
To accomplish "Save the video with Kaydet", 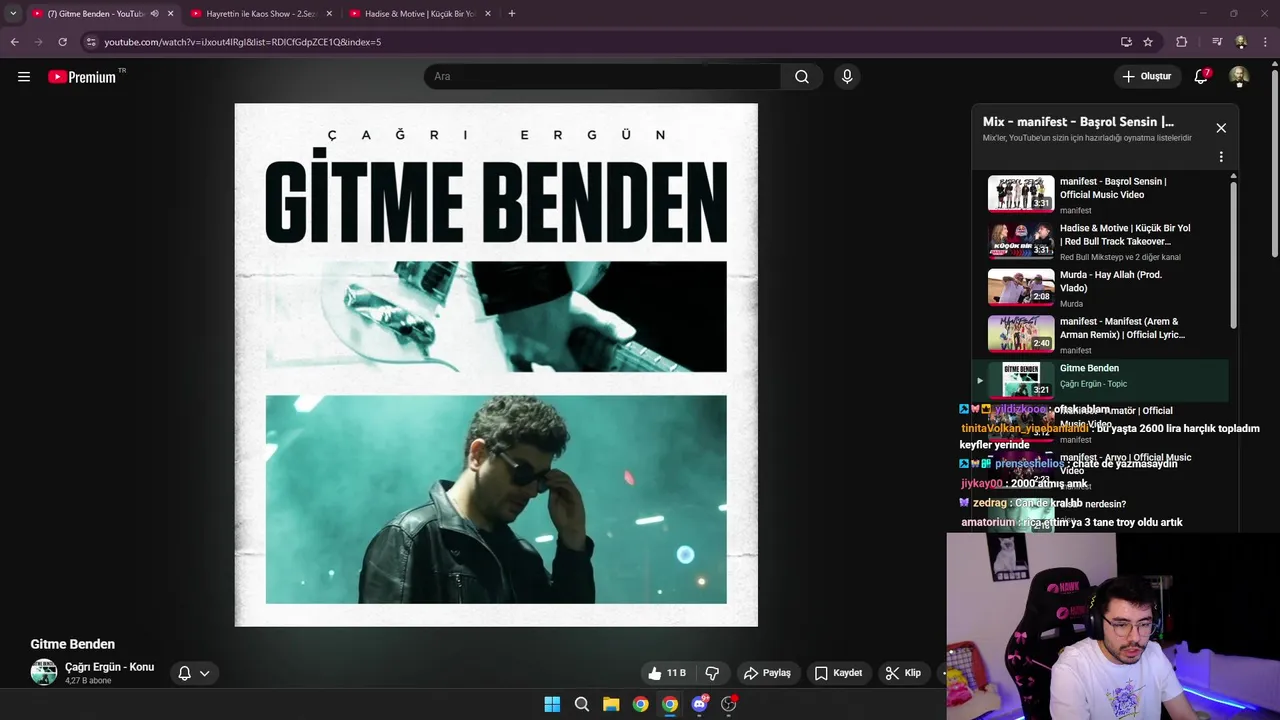I will (838, 673).
